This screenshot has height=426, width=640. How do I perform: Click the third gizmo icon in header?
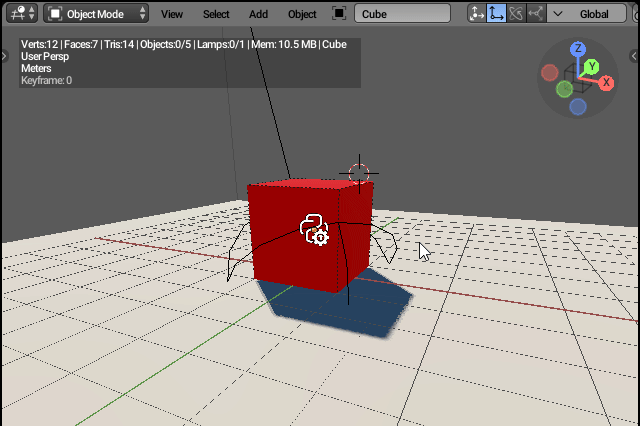(515, 14)
